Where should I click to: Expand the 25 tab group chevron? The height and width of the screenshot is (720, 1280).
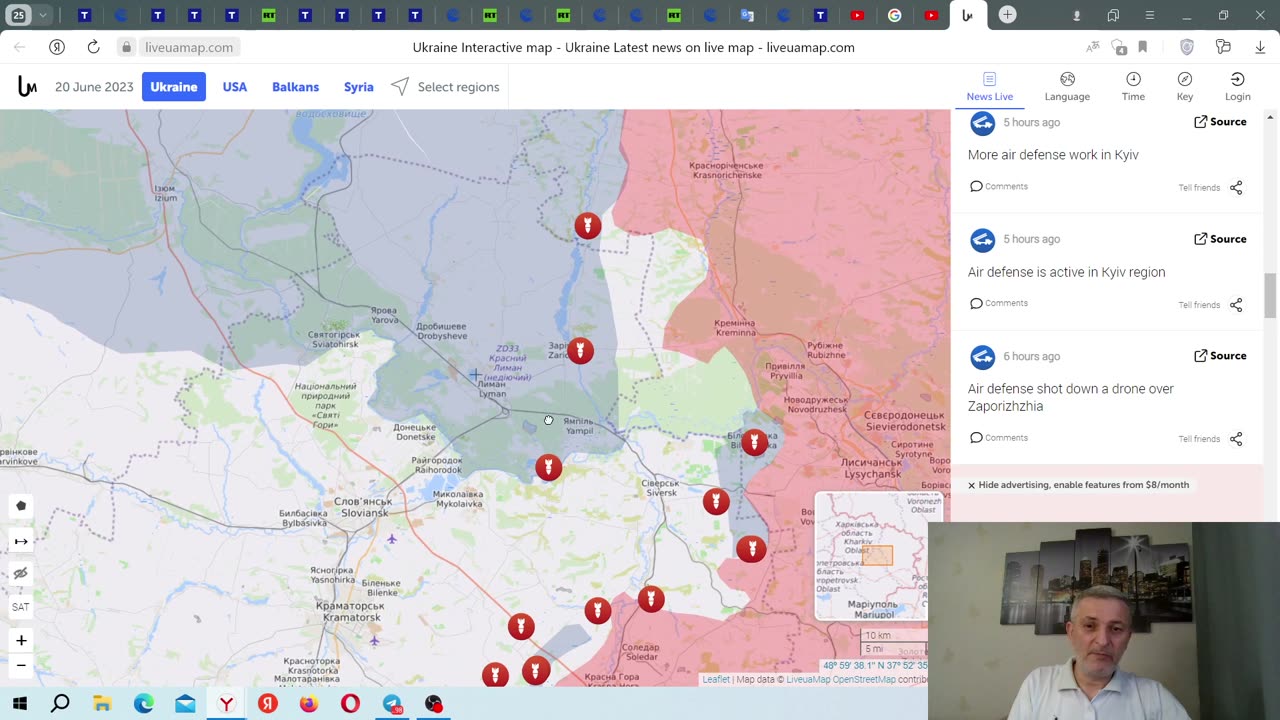43,15
